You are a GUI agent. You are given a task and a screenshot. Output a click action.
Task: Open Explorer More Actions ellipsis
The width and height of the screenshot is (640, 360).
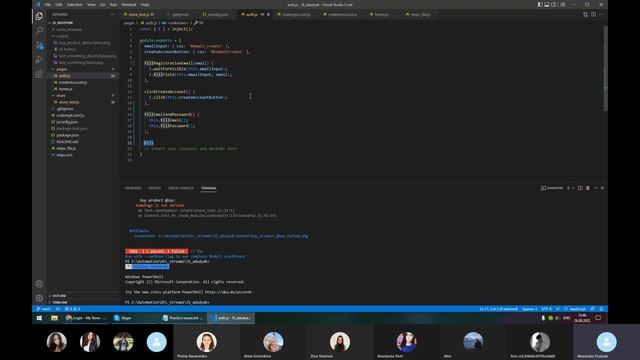112,14
